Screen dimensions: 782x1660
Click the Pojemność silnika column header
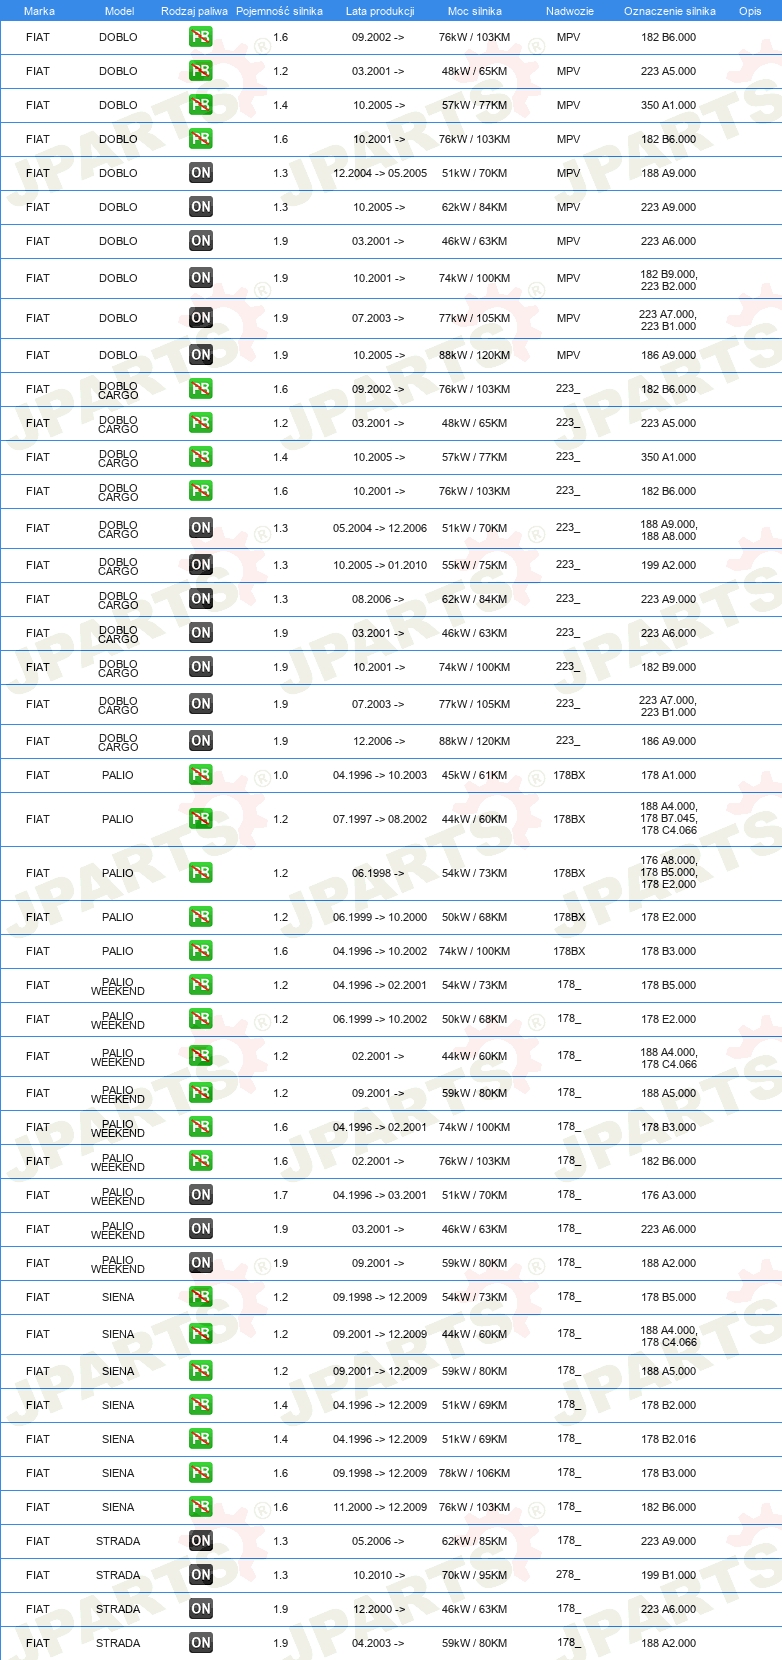pos(279,11)
